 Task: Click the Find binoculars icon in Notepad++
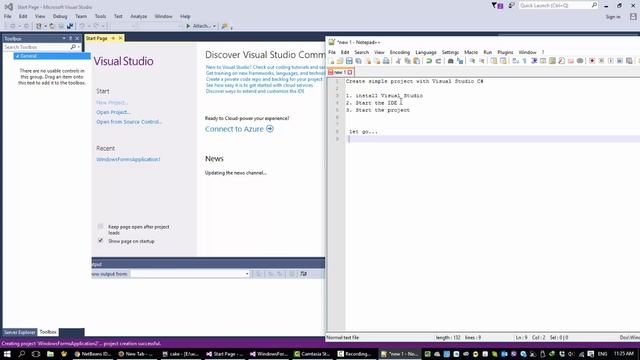pos(451,61)
